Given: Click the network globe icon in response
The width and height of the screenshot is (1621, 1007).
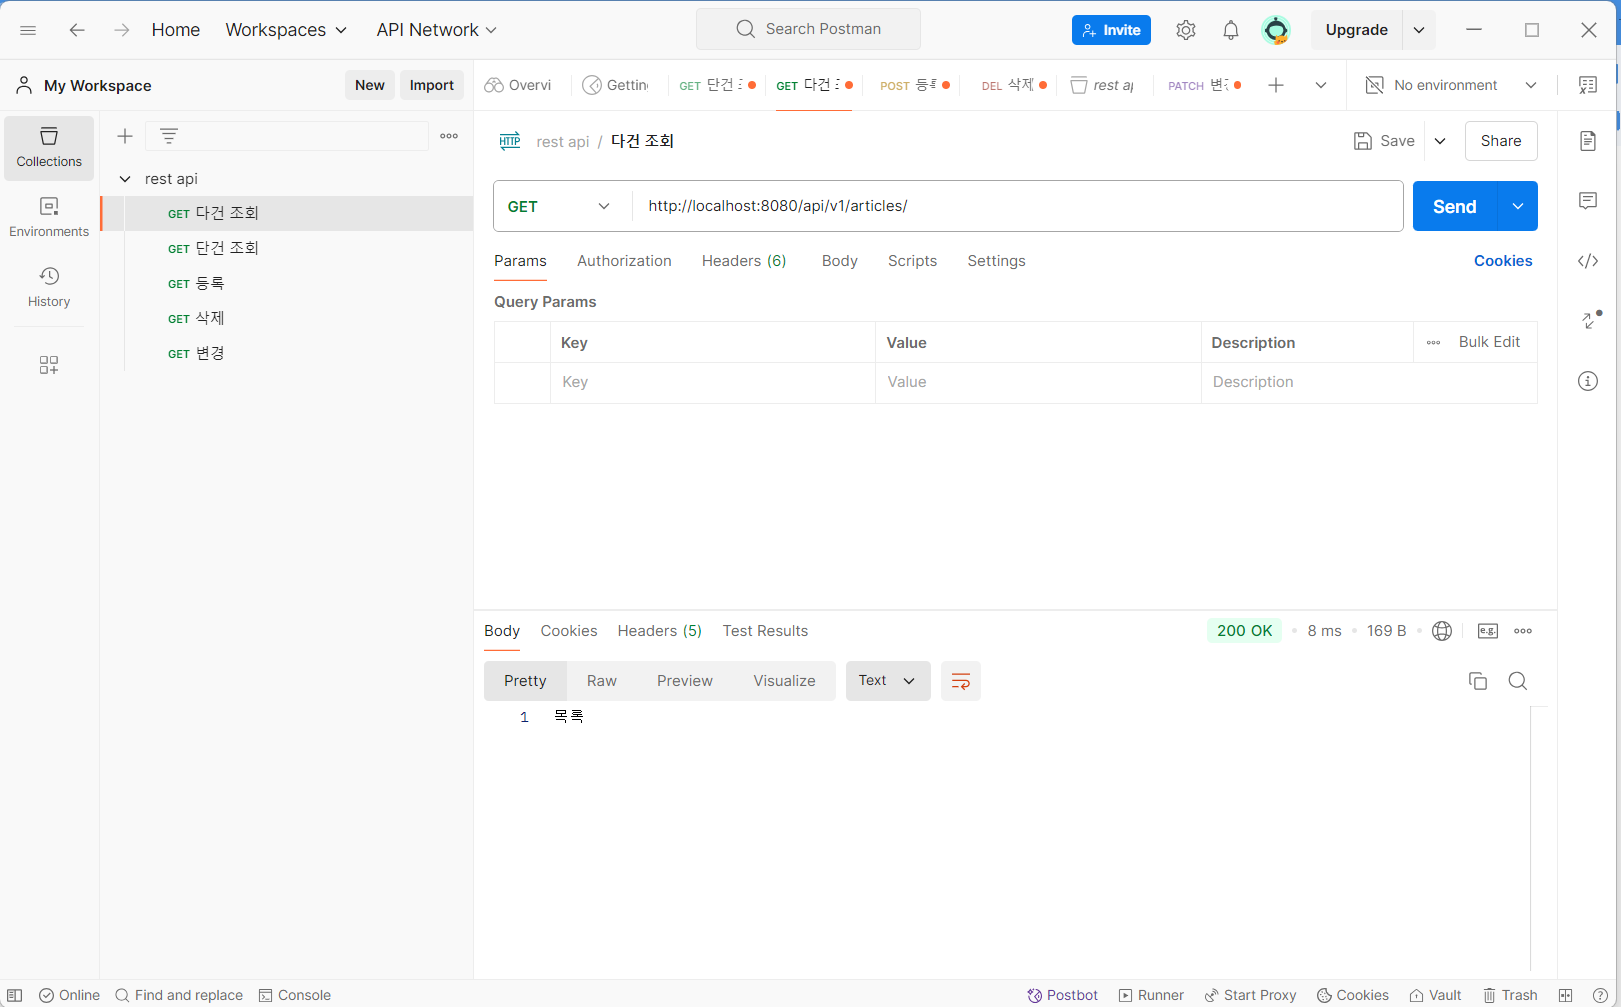Looking at the screenshot, I should [x=1442, y=631].
